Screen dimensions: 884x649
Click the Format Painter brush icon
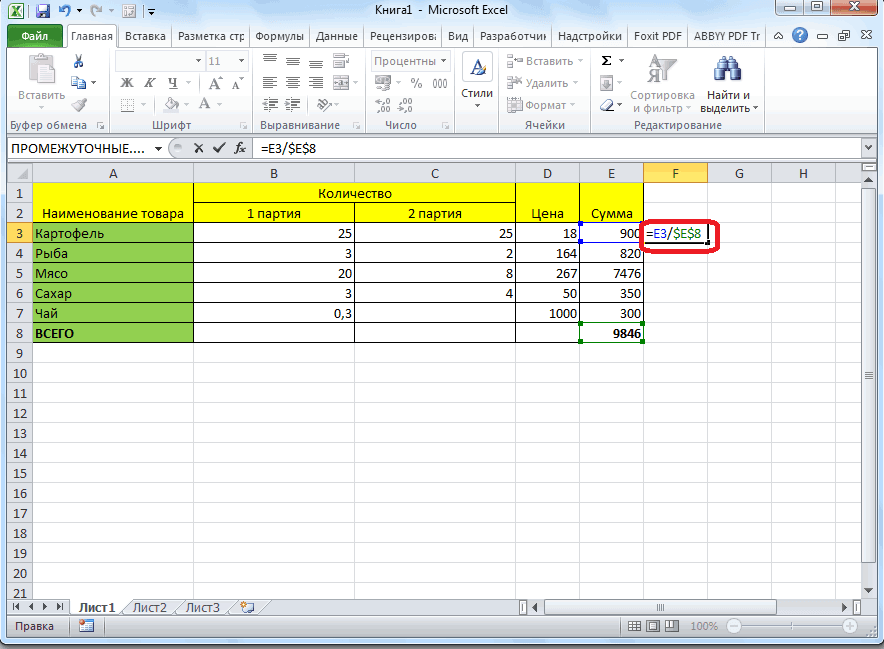[78, 104]
